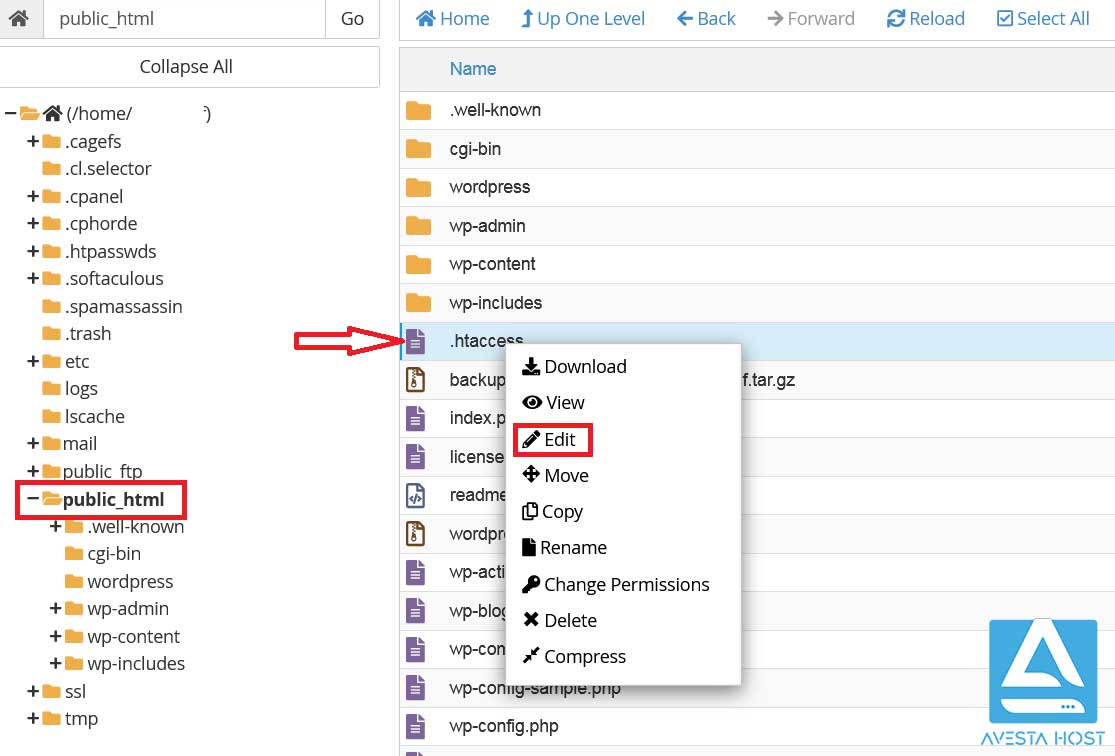Choose Change Permissions from context menu

616,585
